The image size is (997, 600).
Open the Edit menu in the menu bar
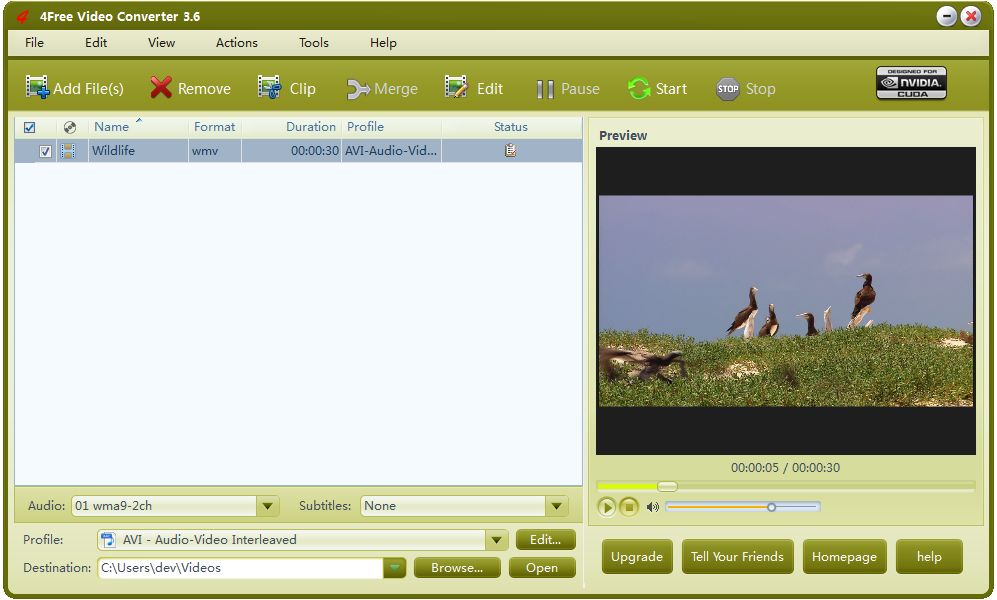(x=96, y=43)
